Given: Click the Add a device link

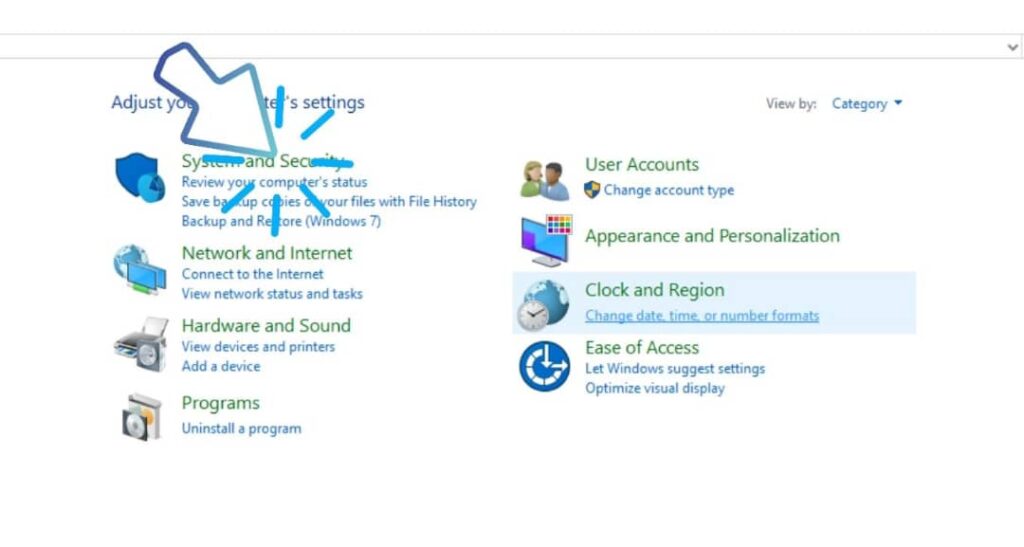Looking at the screenshot, I should point(221,366).
